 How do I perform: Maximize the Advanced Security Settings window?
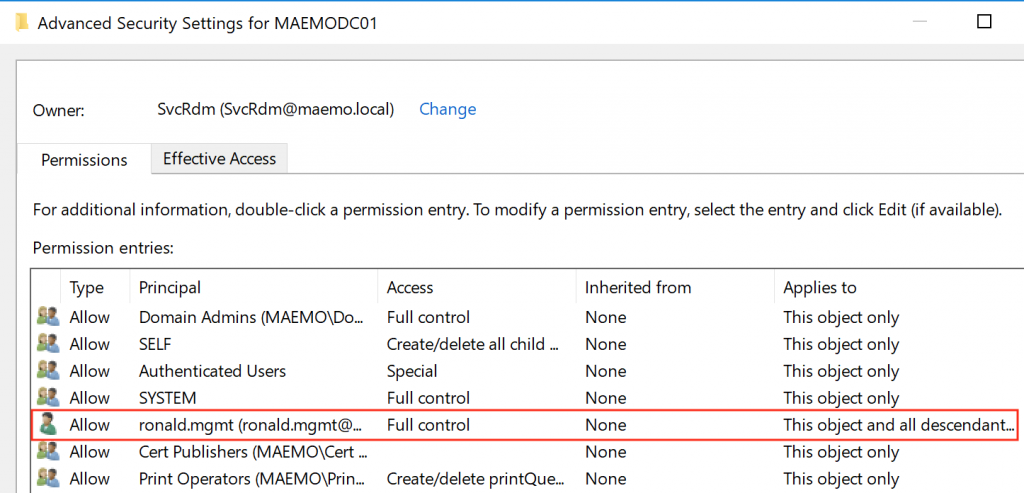coord(984,21)
